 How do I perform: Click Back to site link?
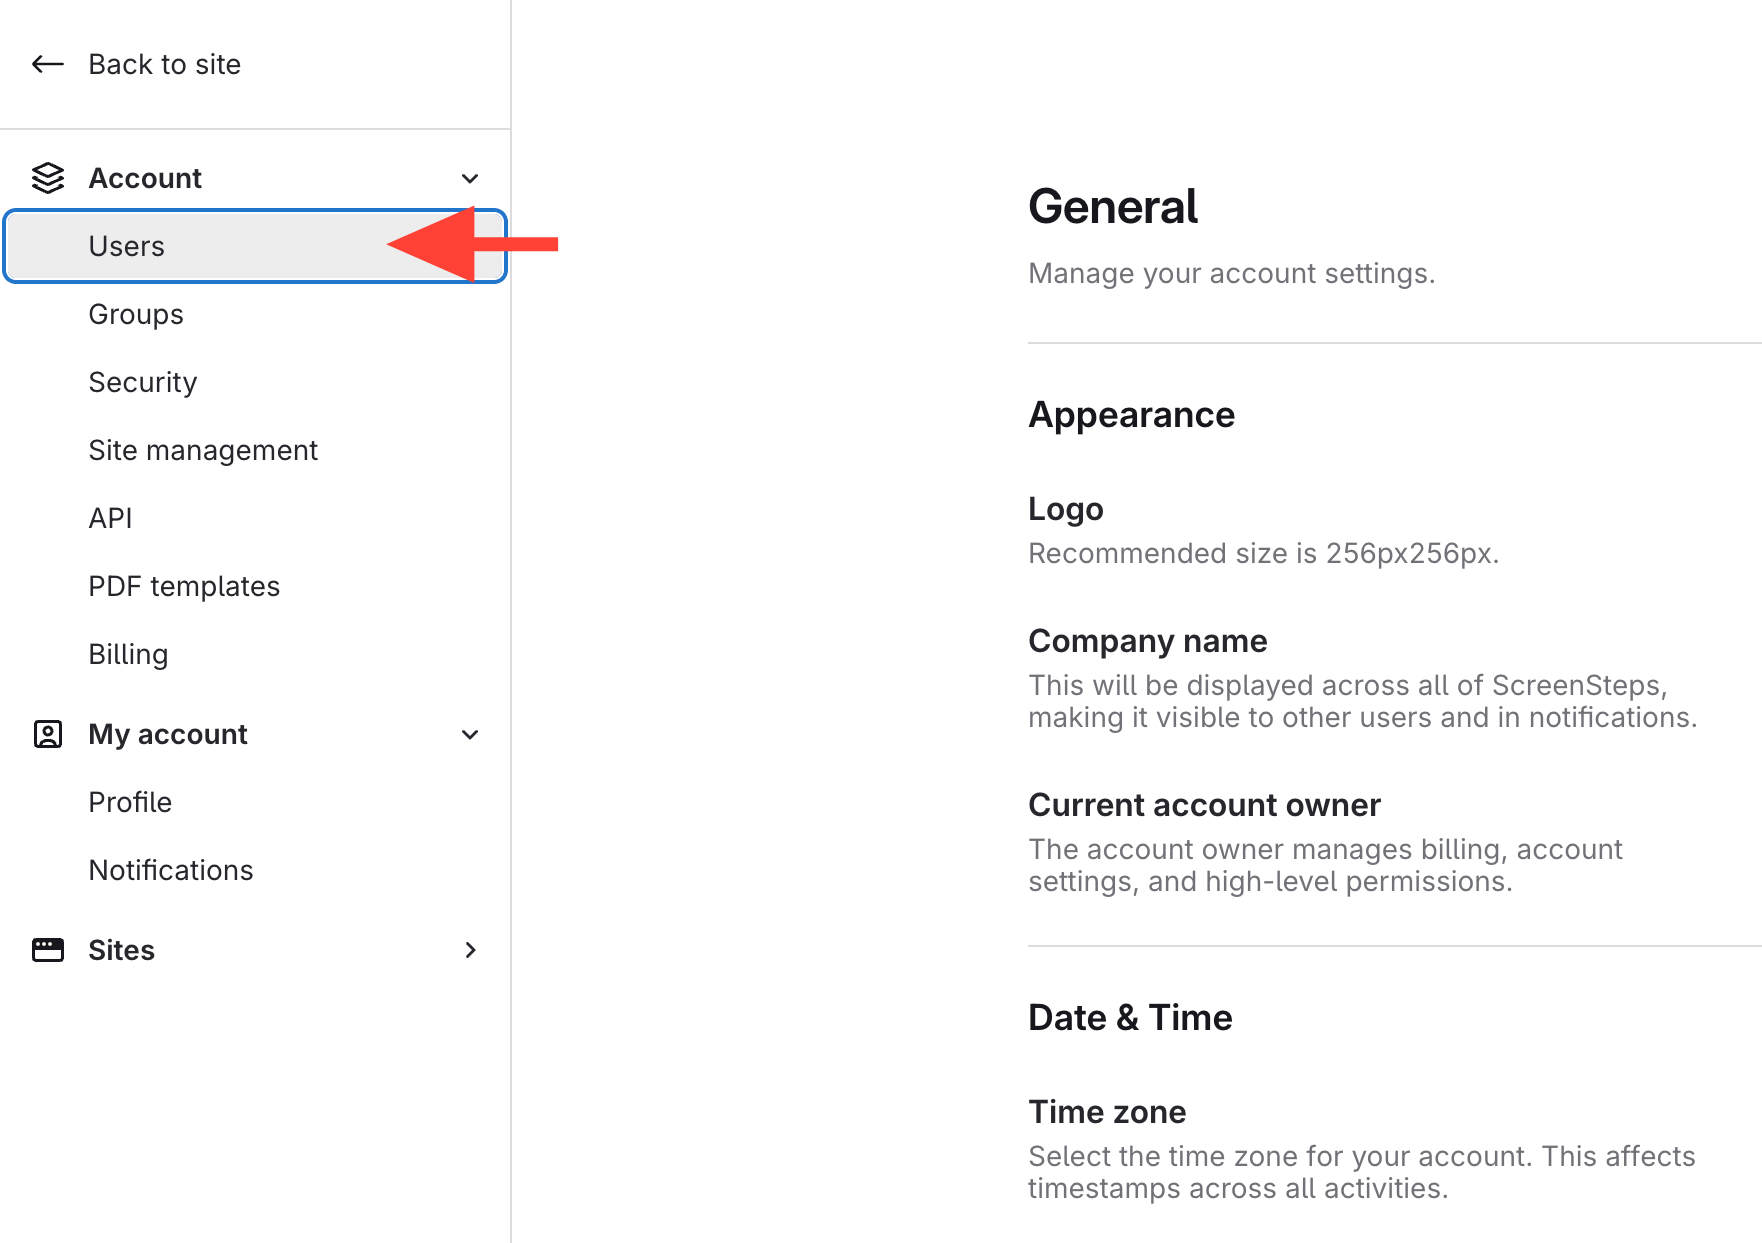click(165, 64)
